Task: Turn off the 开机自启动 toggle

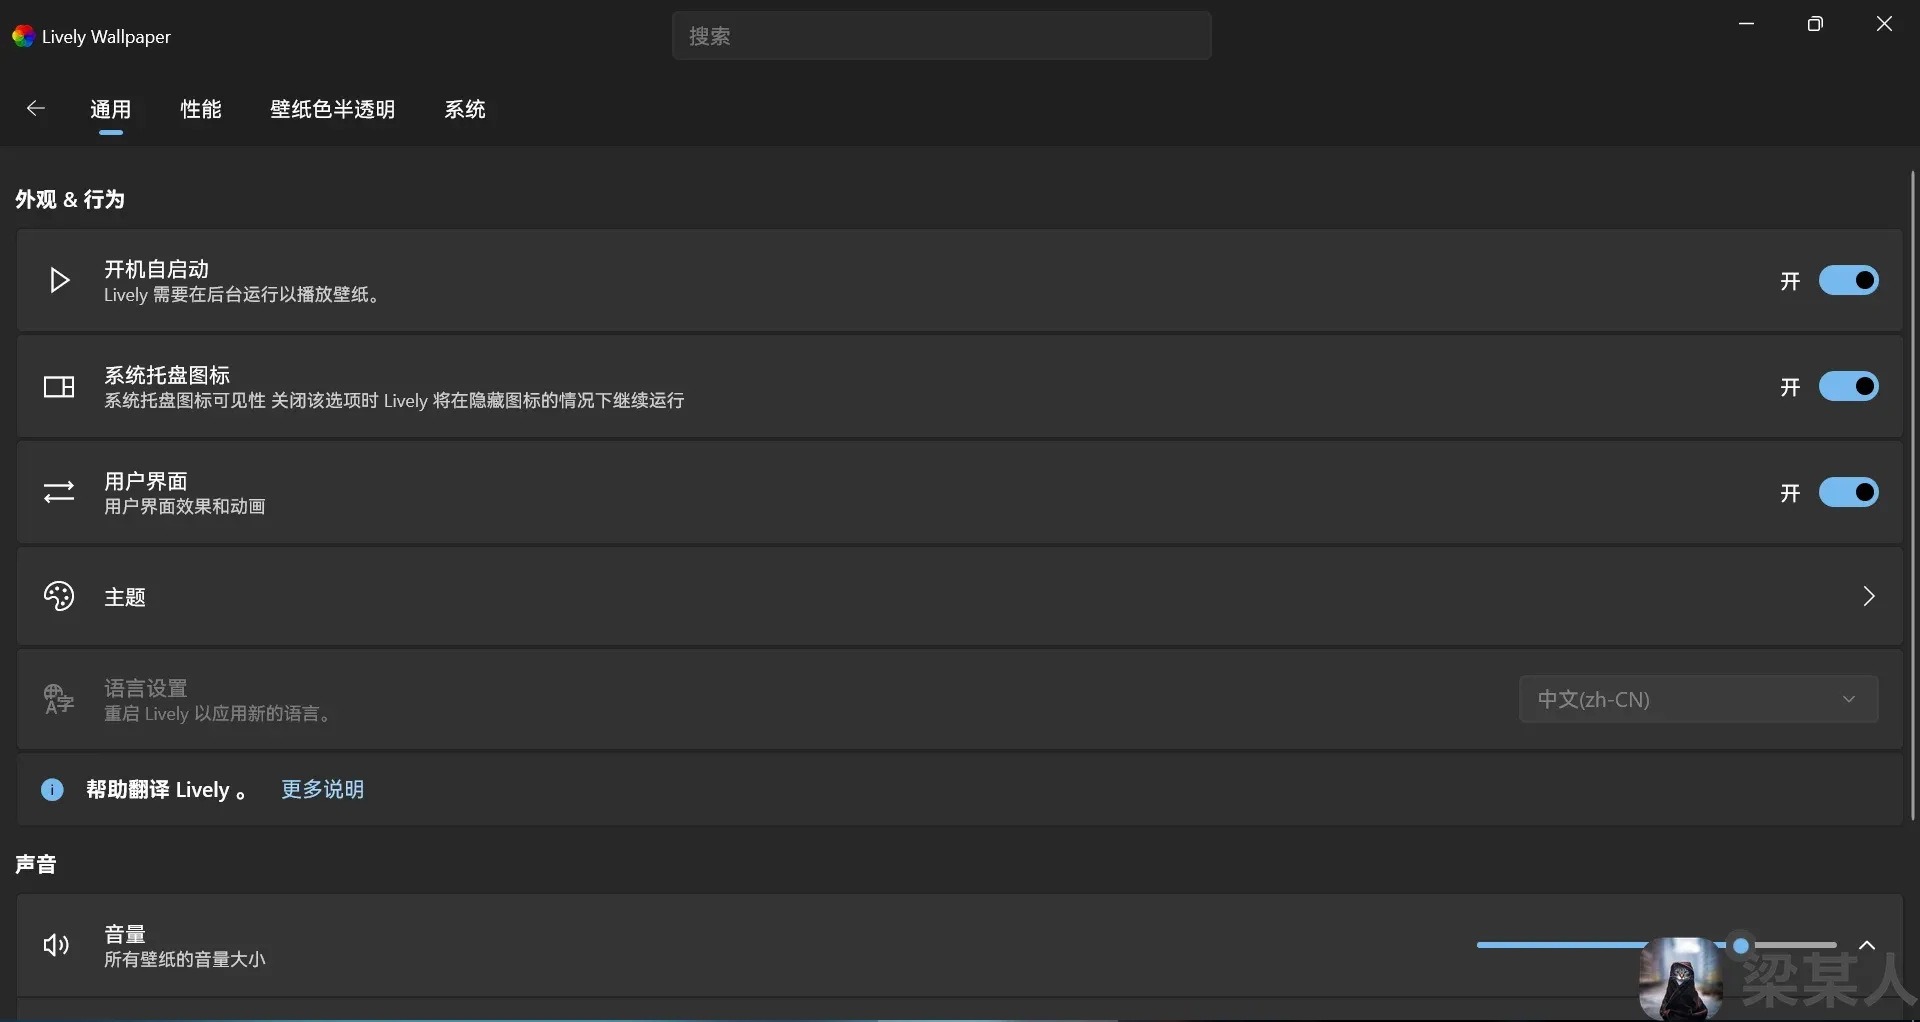Action: point(1848,281)
